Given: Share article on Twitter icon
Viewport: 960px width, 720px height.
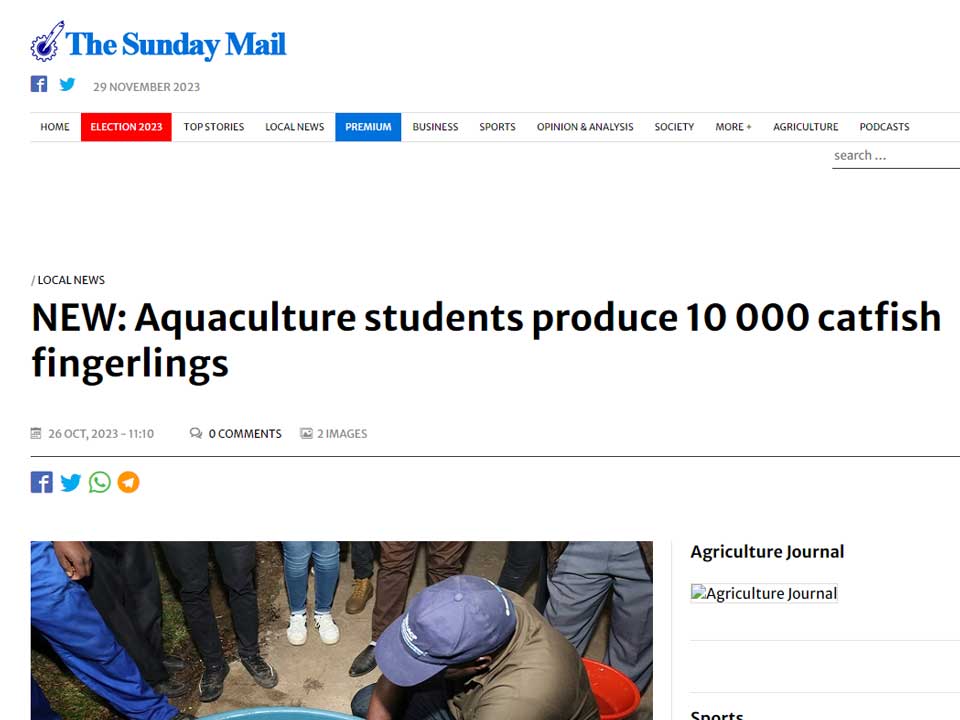Looking at the screenshot, I should (70, 483).
